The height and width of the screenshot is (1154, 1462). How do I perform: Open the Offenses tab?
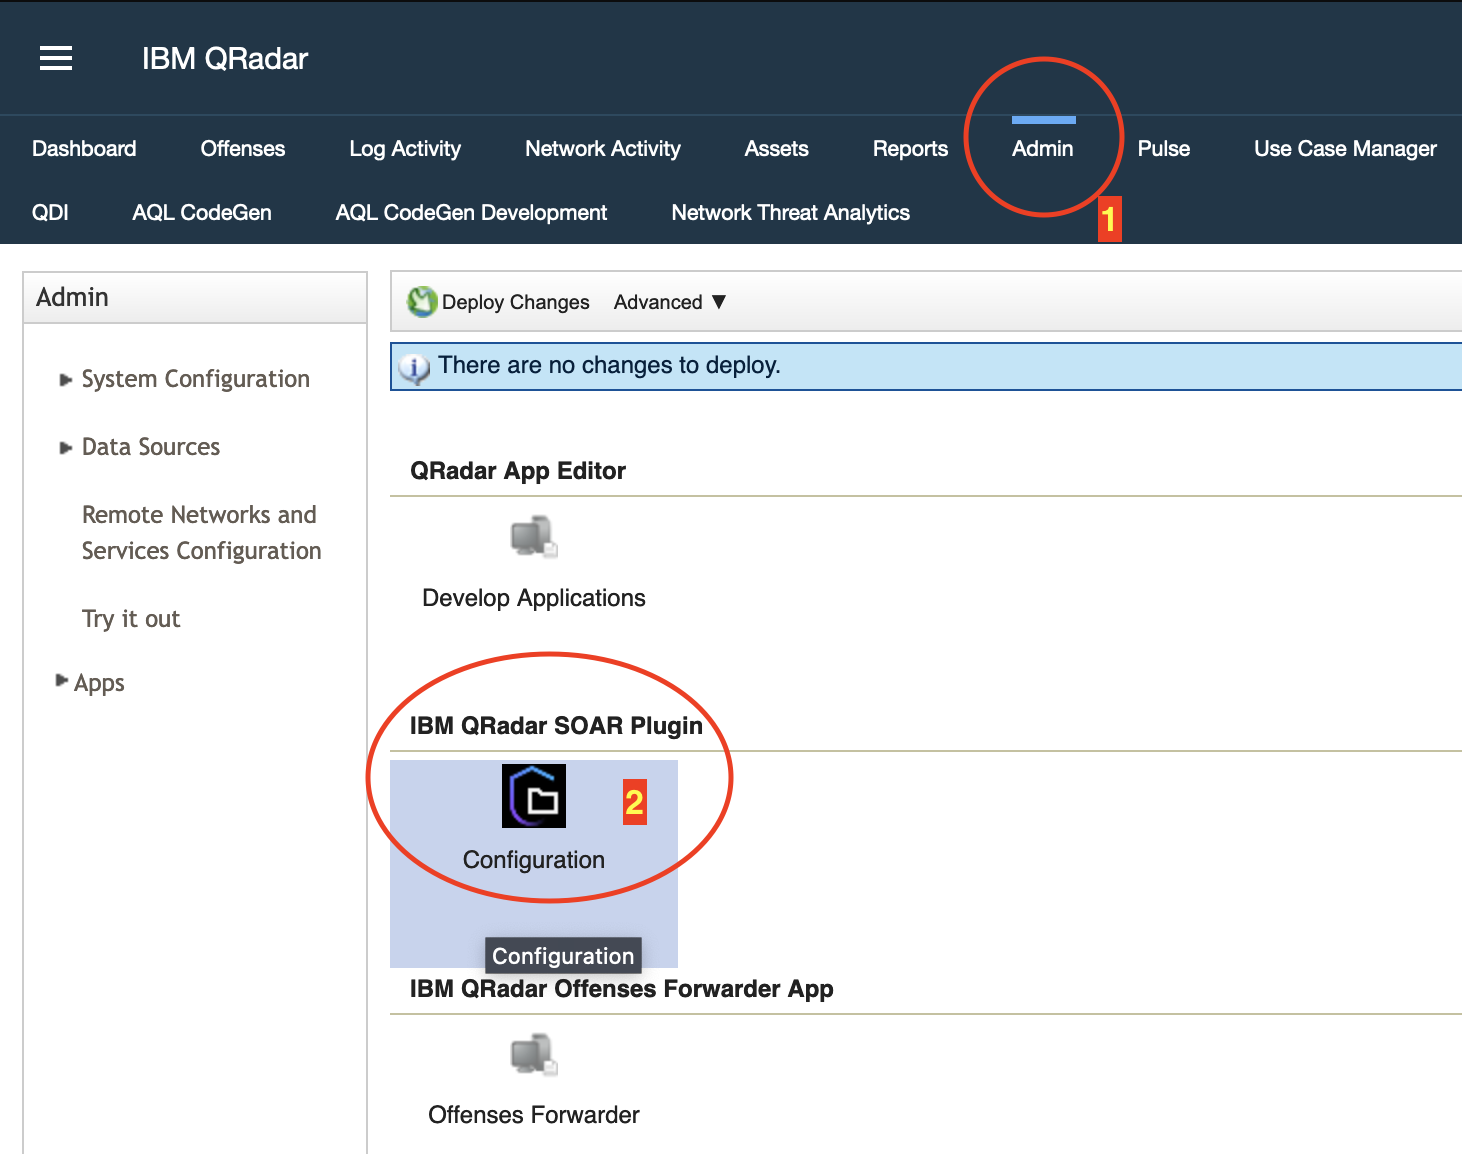point(242,148)
